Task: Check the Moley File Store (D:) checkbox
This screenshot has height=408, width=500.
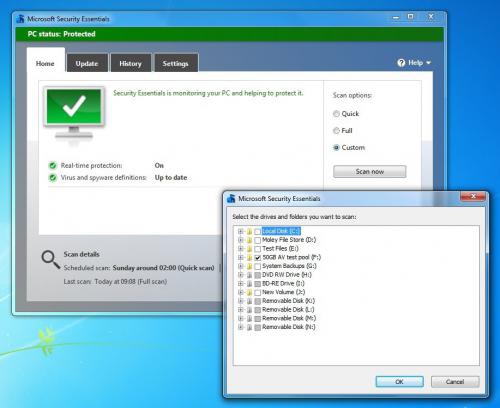Action: (x=257, y=240)
